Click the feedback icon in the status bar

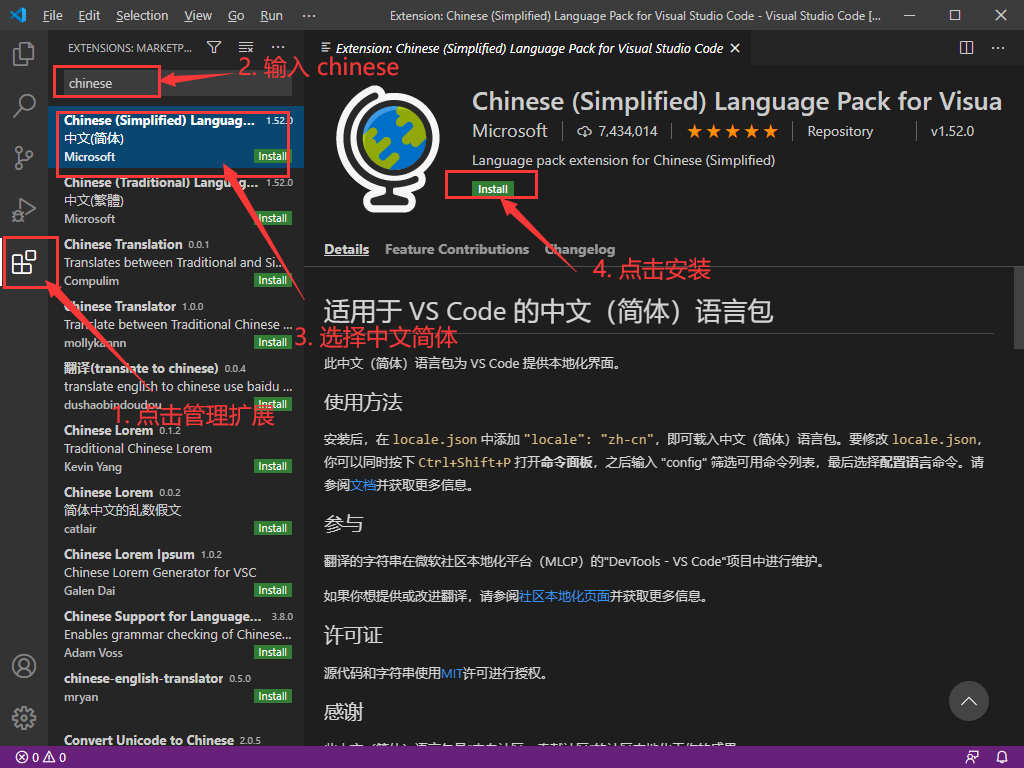972,757
